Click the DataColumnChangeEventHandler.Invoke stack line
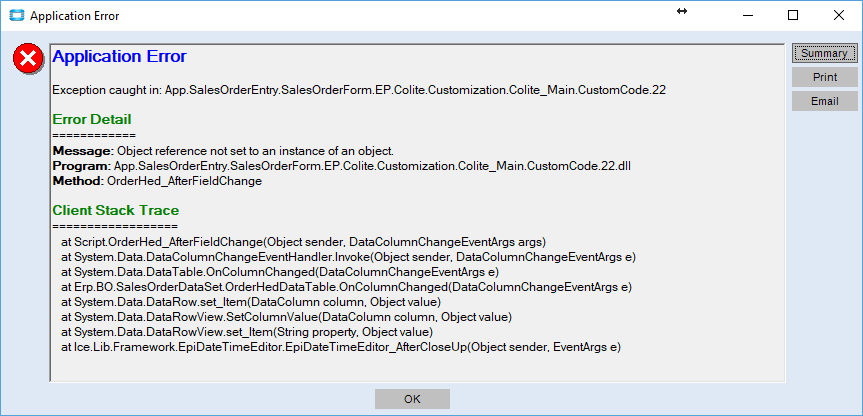 coord(349,257)
